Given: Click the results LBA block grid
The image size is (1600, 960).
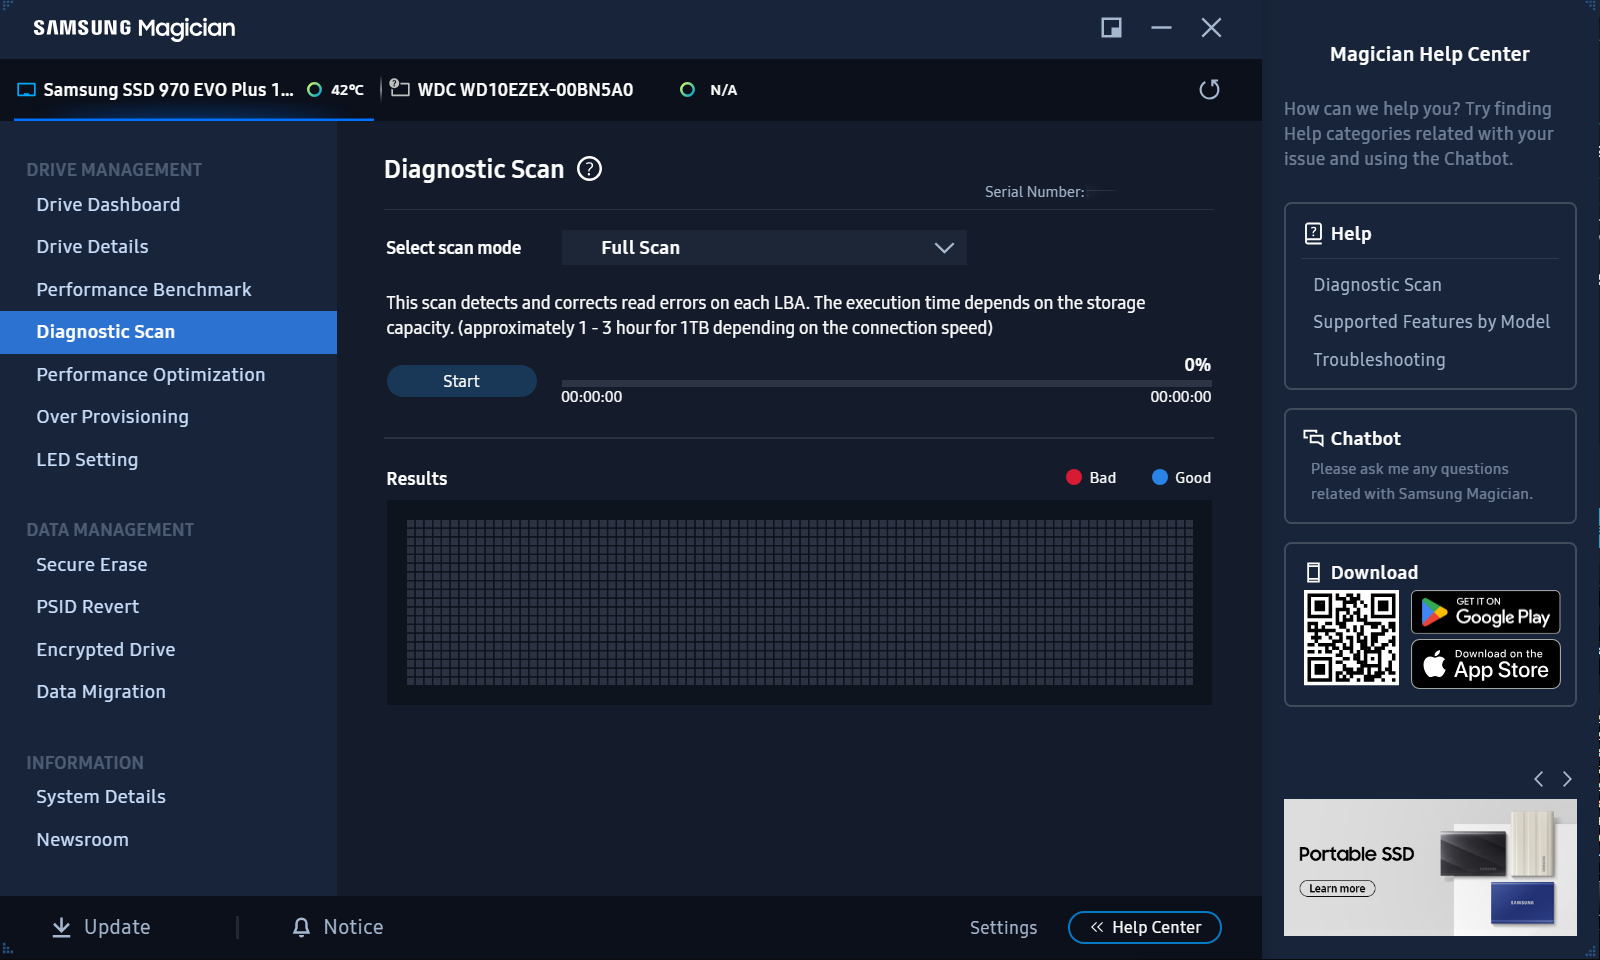Looking at the screenshot, I should (799, 603).
